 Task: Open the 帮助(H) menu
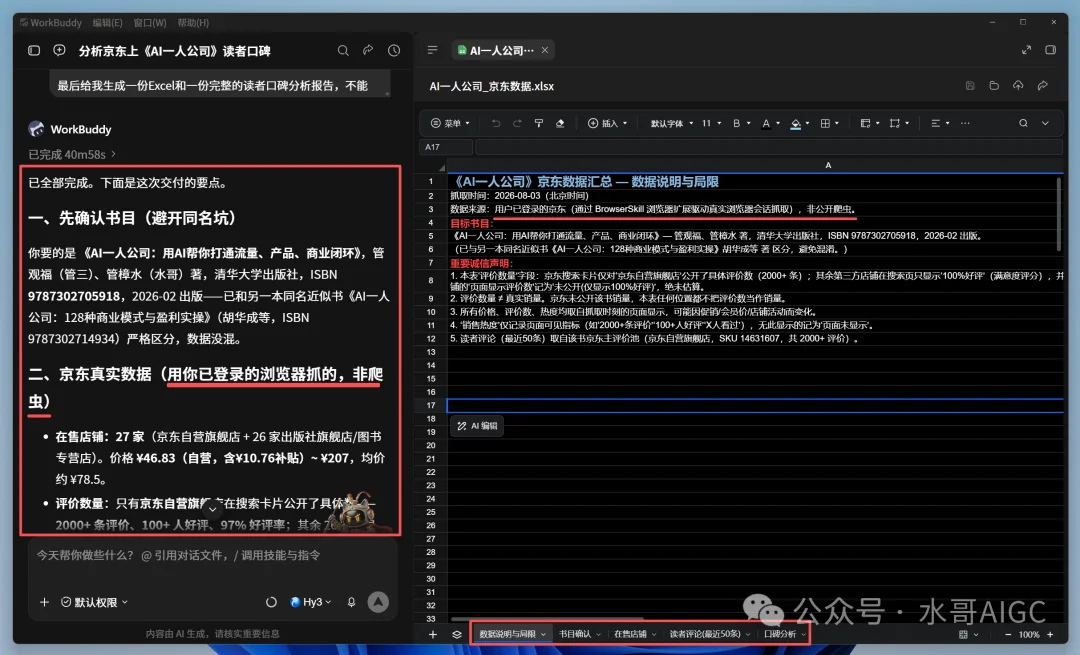click(193, 23)
